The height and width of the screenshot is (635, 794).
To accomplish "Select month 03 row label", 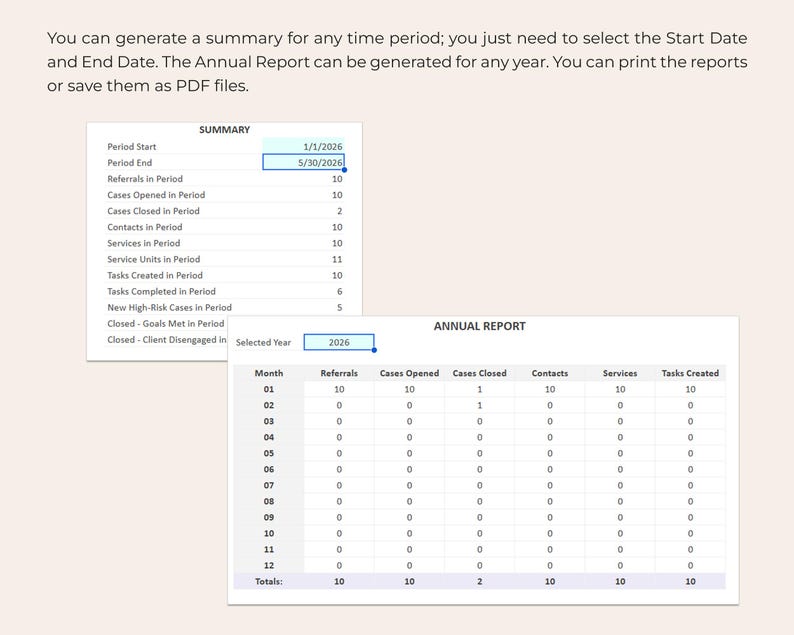I will click(269, 421).
